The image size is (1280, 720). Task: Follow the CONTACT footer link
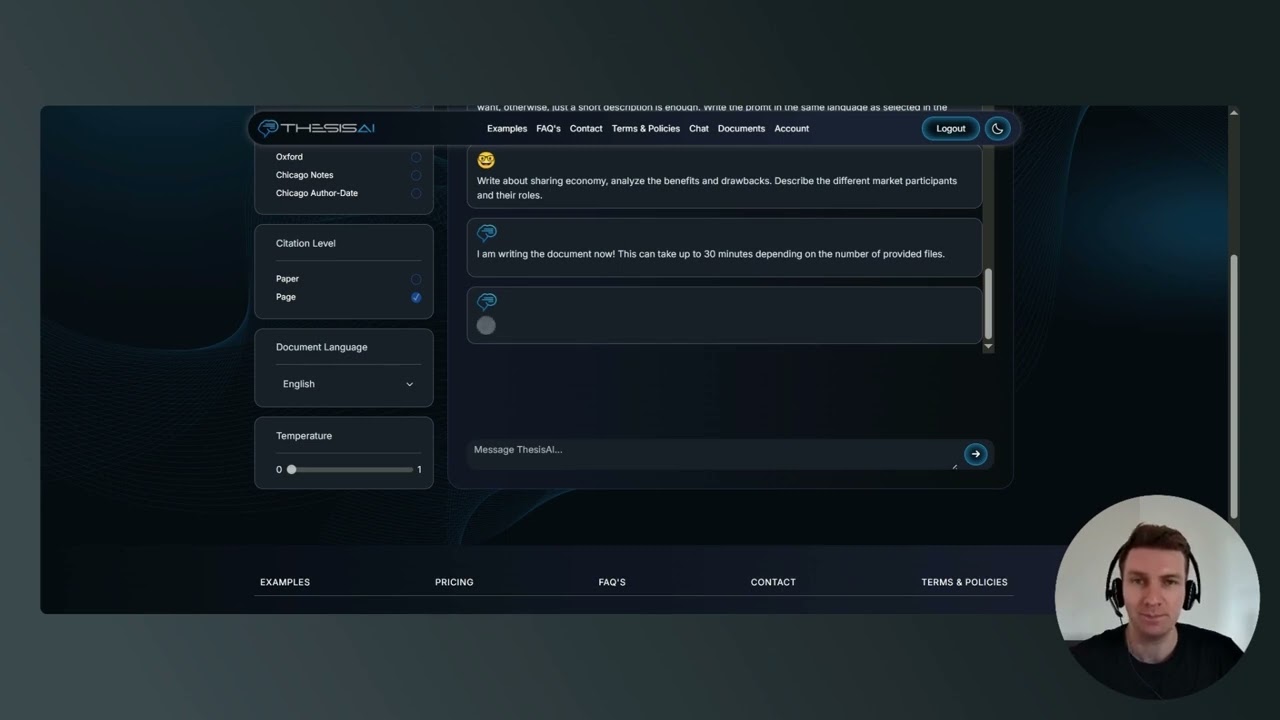click(773, 582)
